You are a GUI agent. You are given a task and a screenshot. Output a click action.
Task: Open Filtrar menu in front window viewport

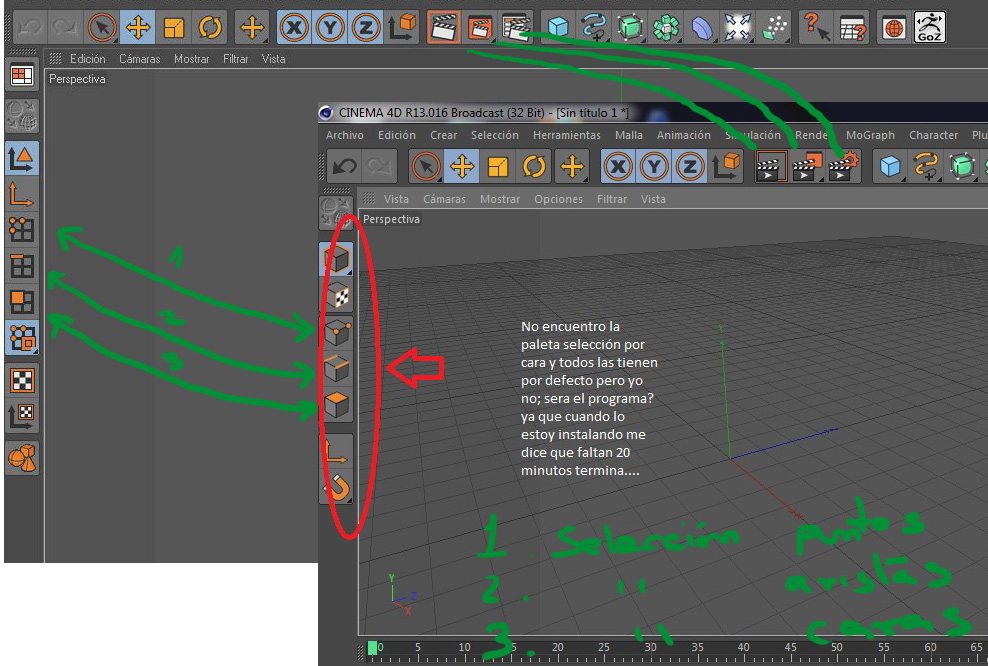pos(612,199)
